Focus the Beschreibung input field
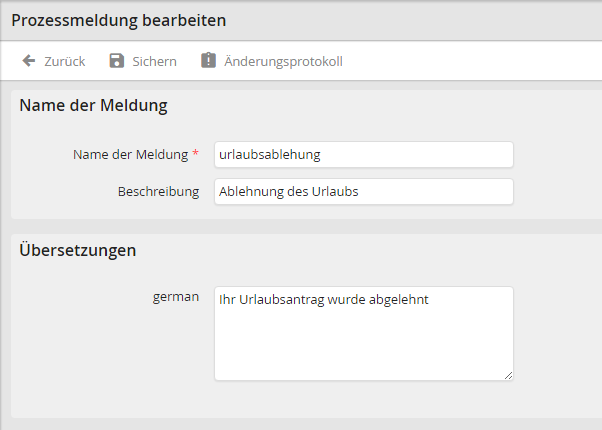This screenshot has height=430, width=602. coord(440,192)
